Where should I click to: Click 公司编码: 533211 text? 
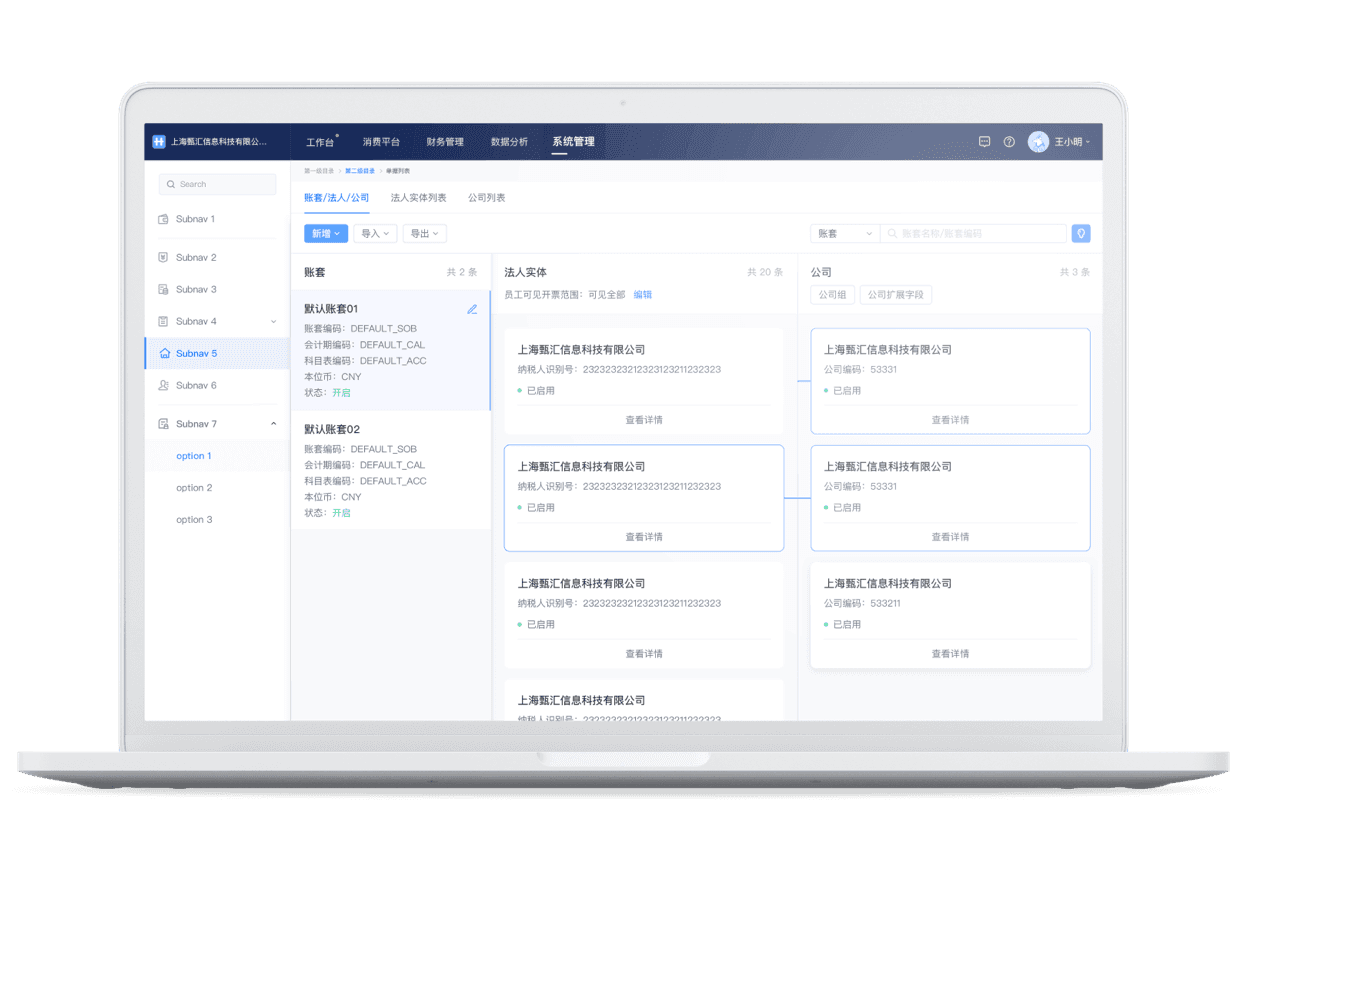[x=862, y=603]
